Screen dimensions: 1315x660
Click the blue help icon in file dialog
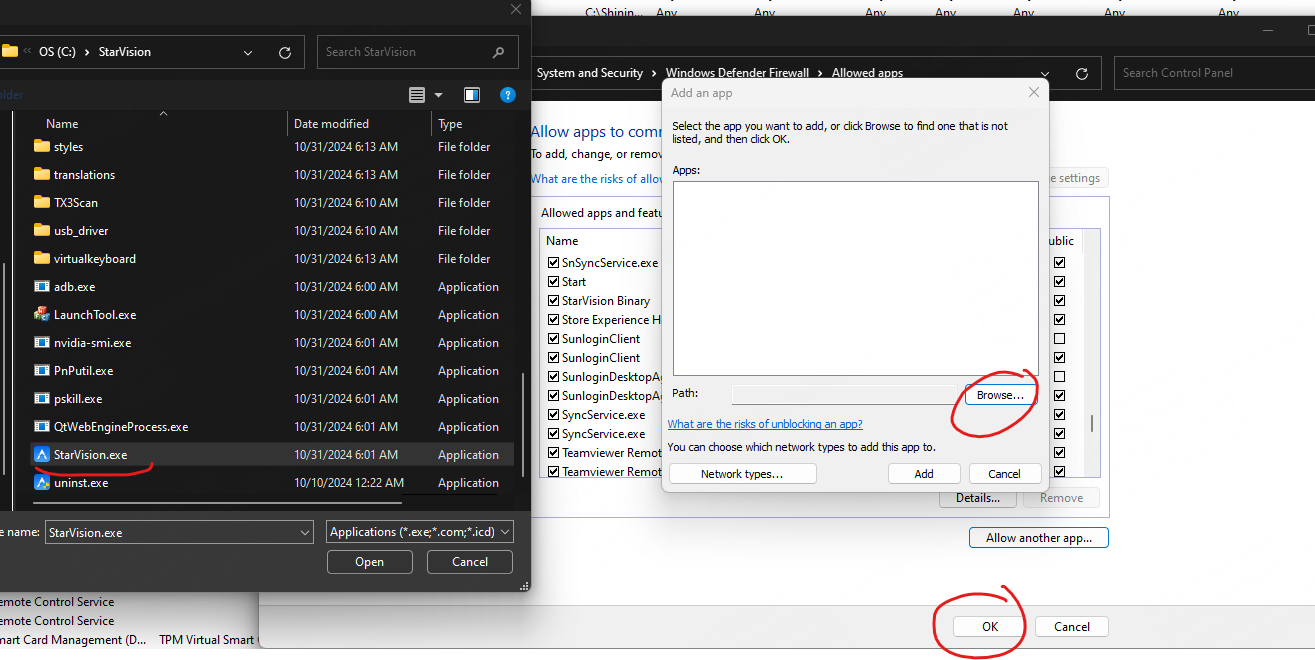click(x=507, y=95)
